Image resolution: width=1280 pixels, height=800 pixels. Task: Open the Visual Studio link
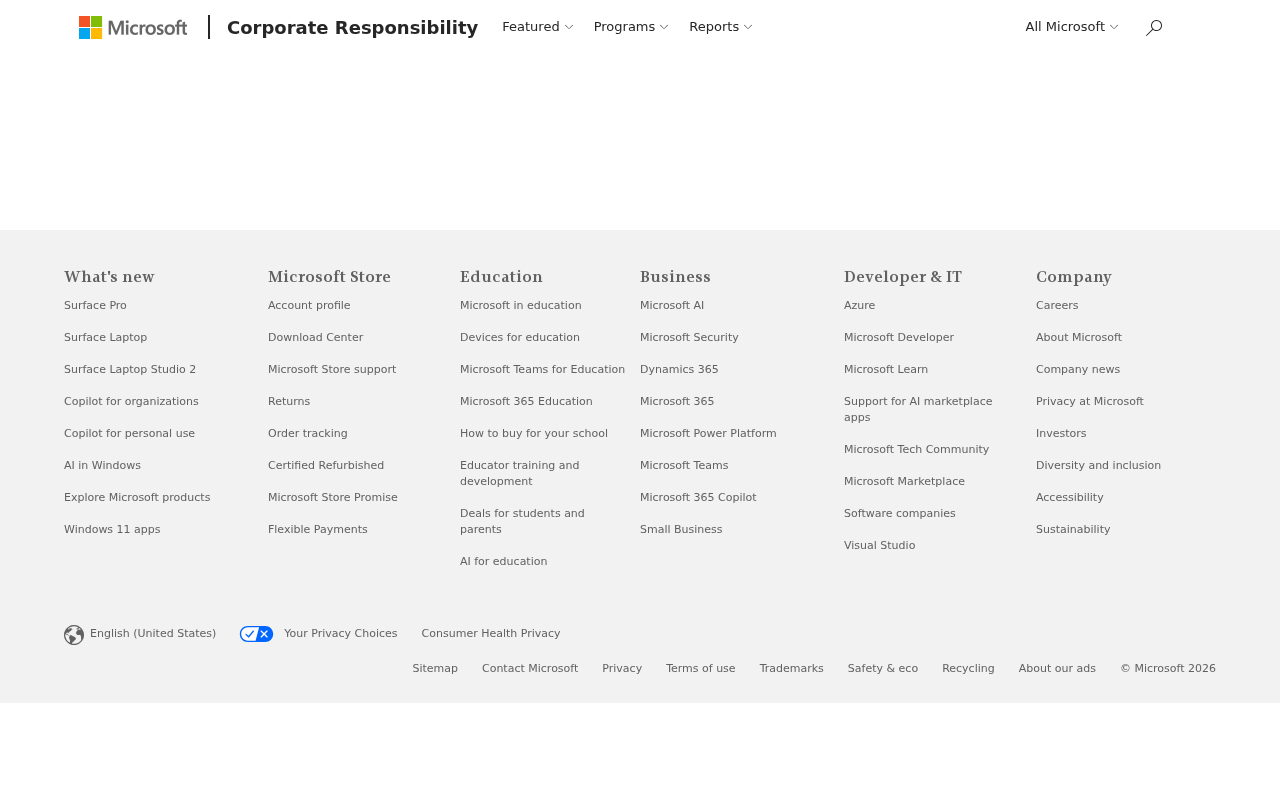click(x=879, y=546)
